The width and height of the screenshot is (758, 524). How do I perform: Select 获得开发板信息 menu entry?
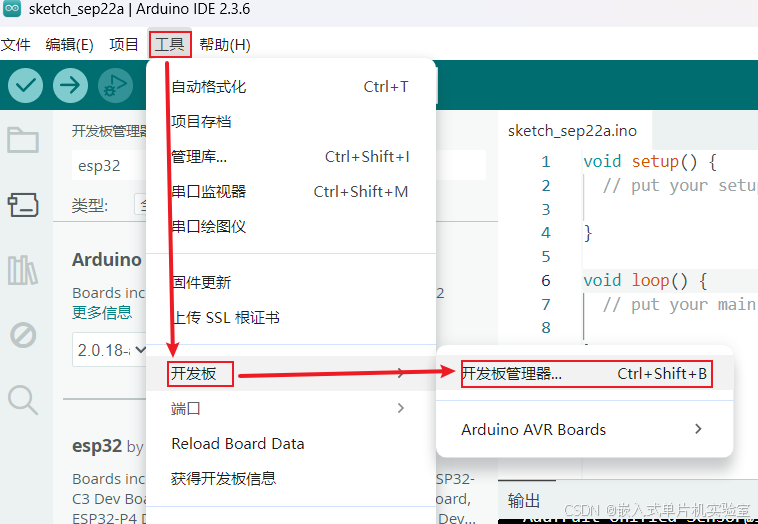(x=291, y=479)
